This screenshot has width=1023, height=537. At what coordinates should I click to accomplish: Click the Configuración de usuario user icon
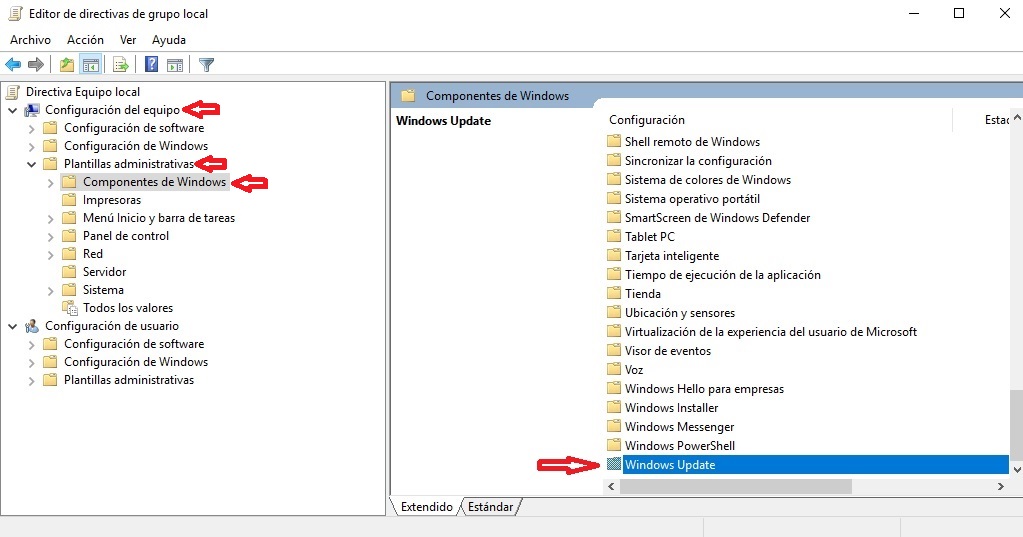[31, 326]
